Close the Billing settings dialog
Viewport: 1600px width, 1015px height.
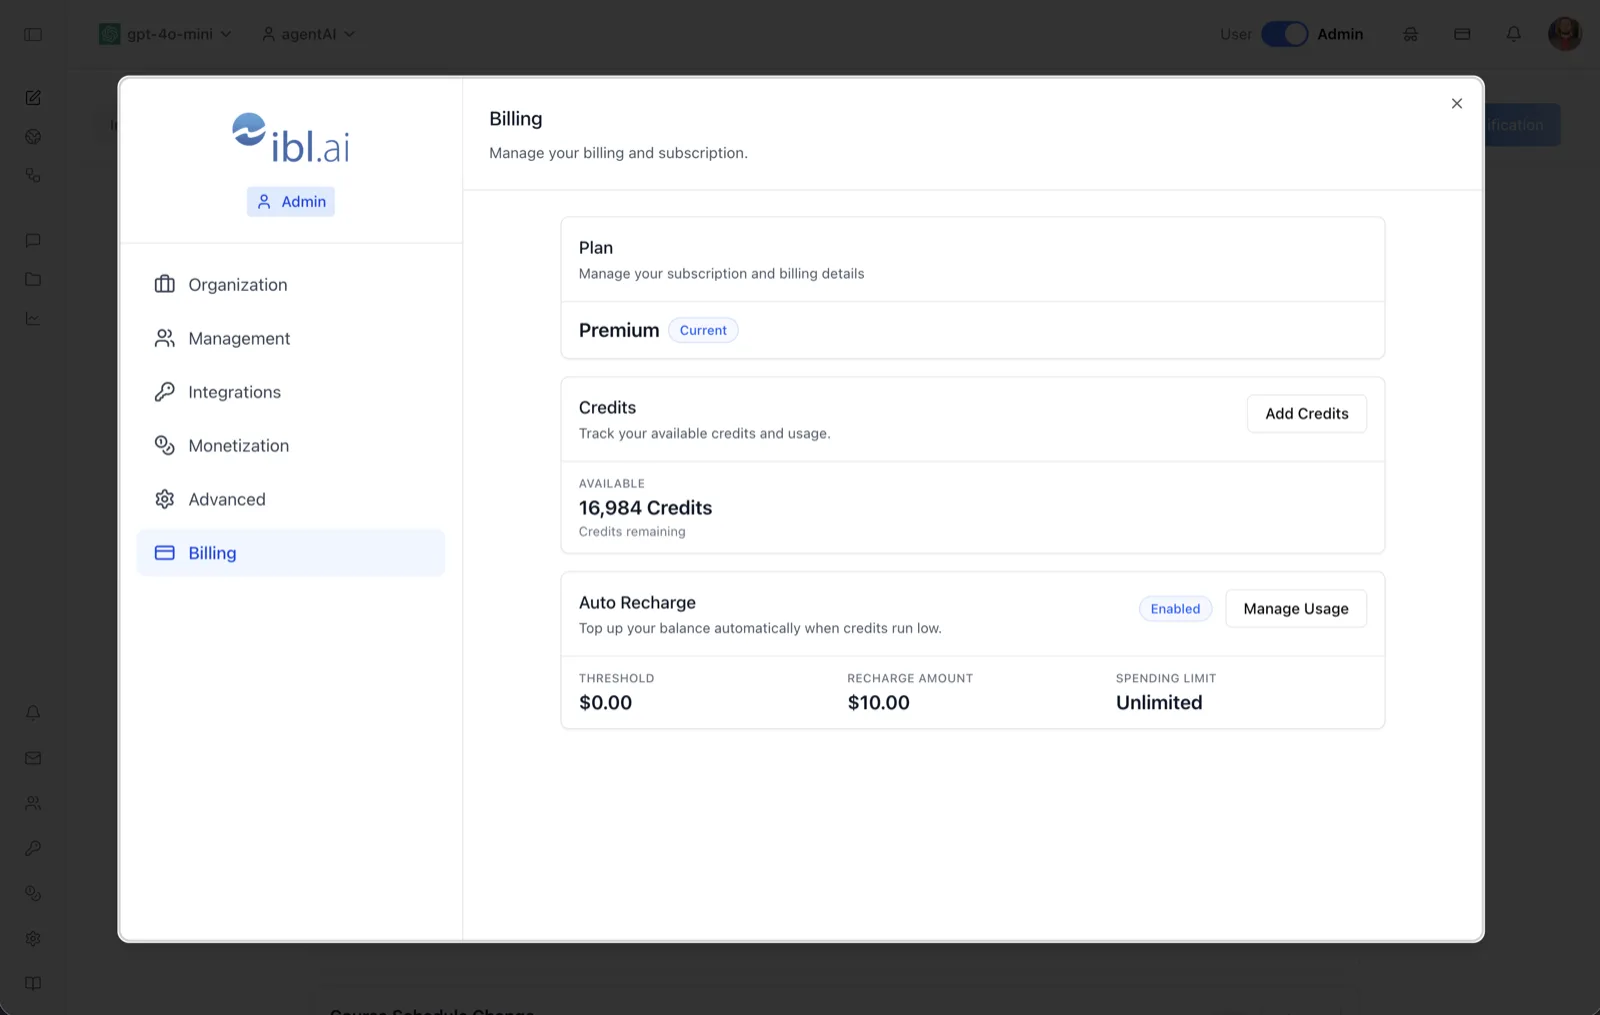coord(1456,103)
